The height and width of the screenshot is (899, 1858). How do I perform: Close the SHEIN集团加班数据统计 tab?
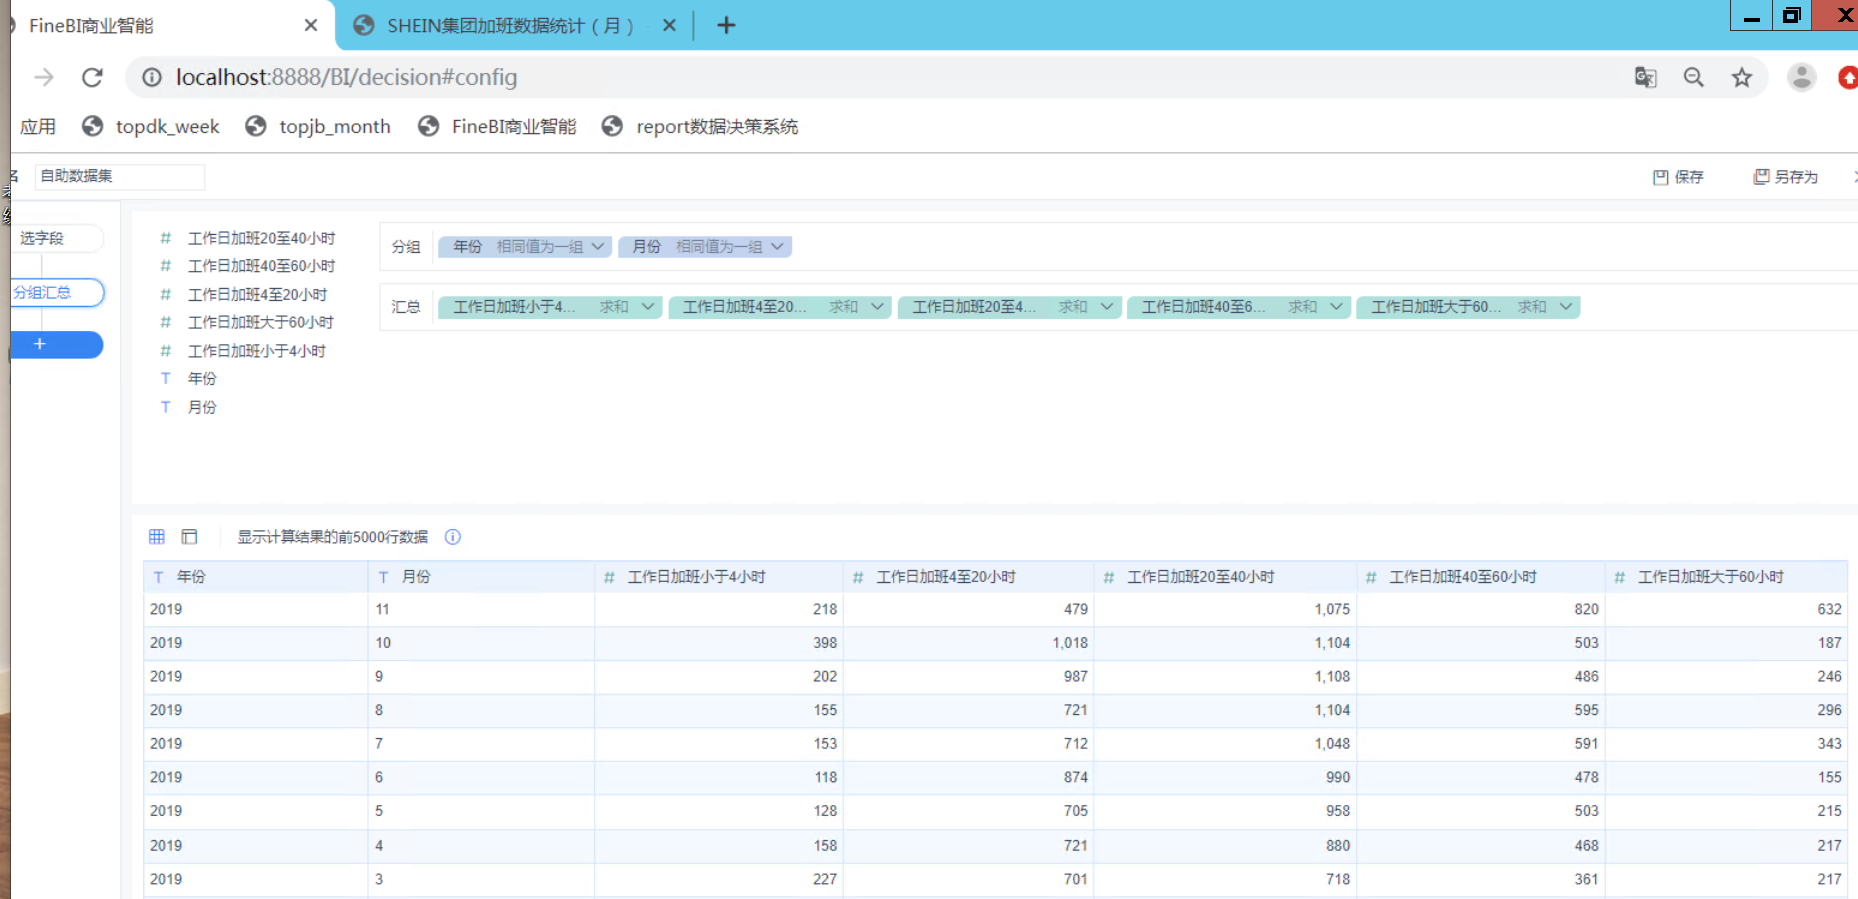click(x=669, y=25)
